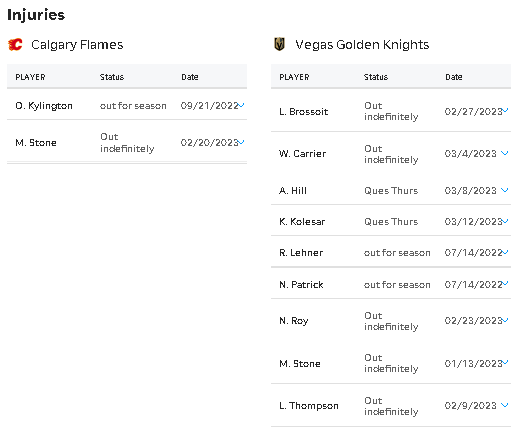Screen dimensions: 523x436
Task: Select the O. Kylington player name
Action: tap(44, 106)
